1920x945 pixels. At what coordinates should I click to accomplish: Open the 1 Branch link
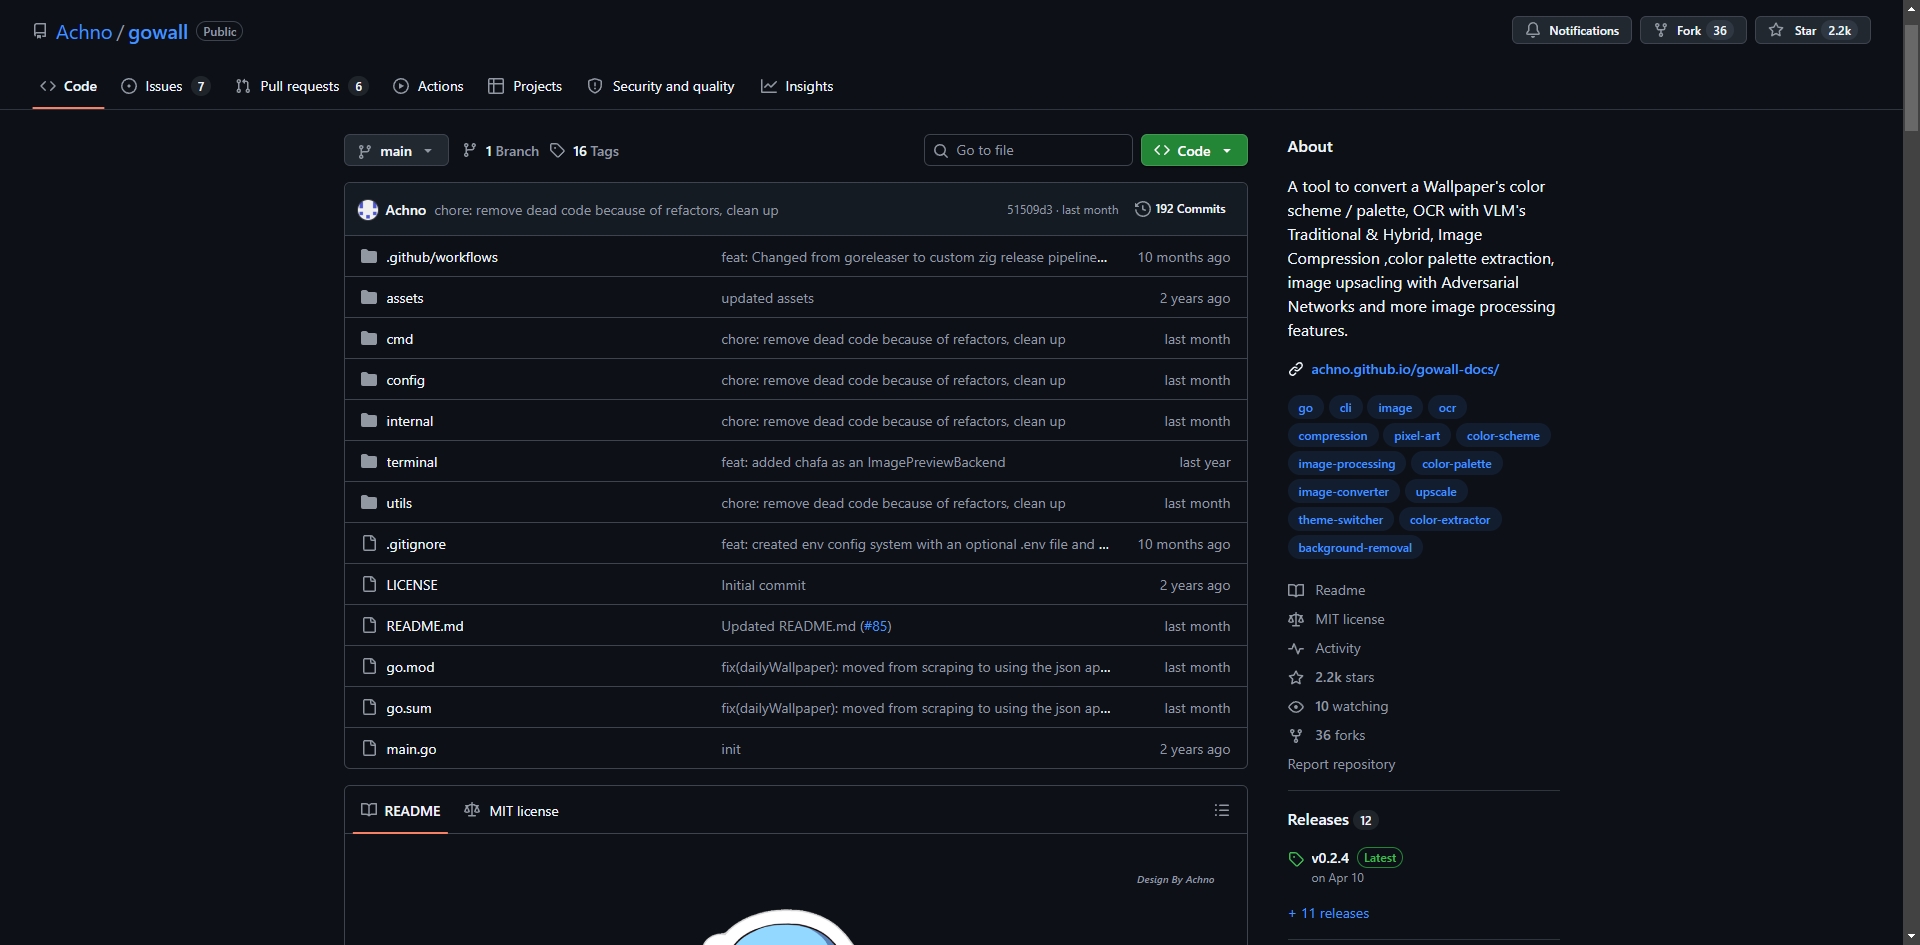pos(501,151)
